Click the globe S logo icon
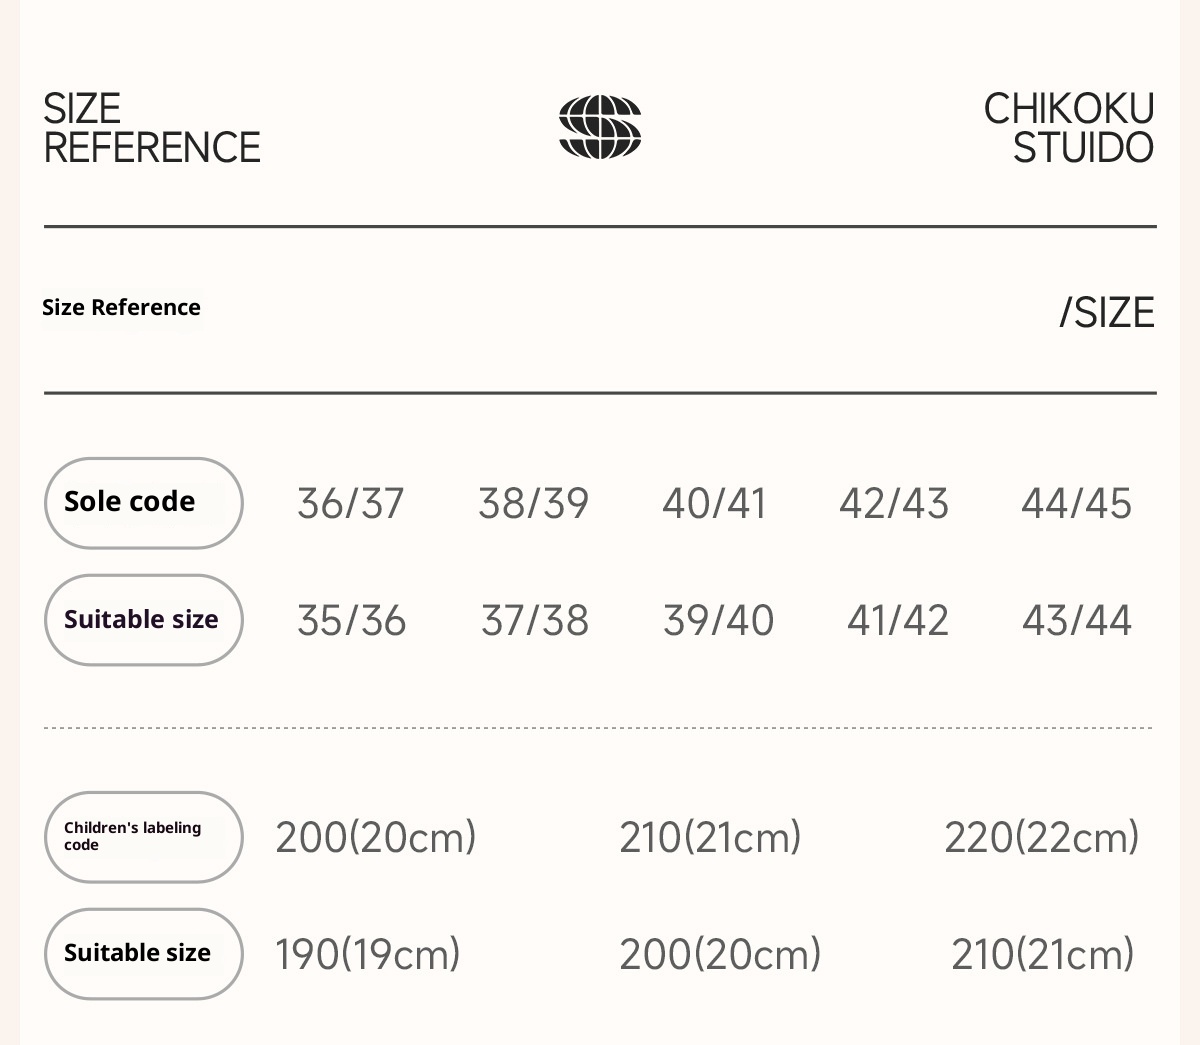This screenshot has width=1200, height=1045. pos(600,127)
